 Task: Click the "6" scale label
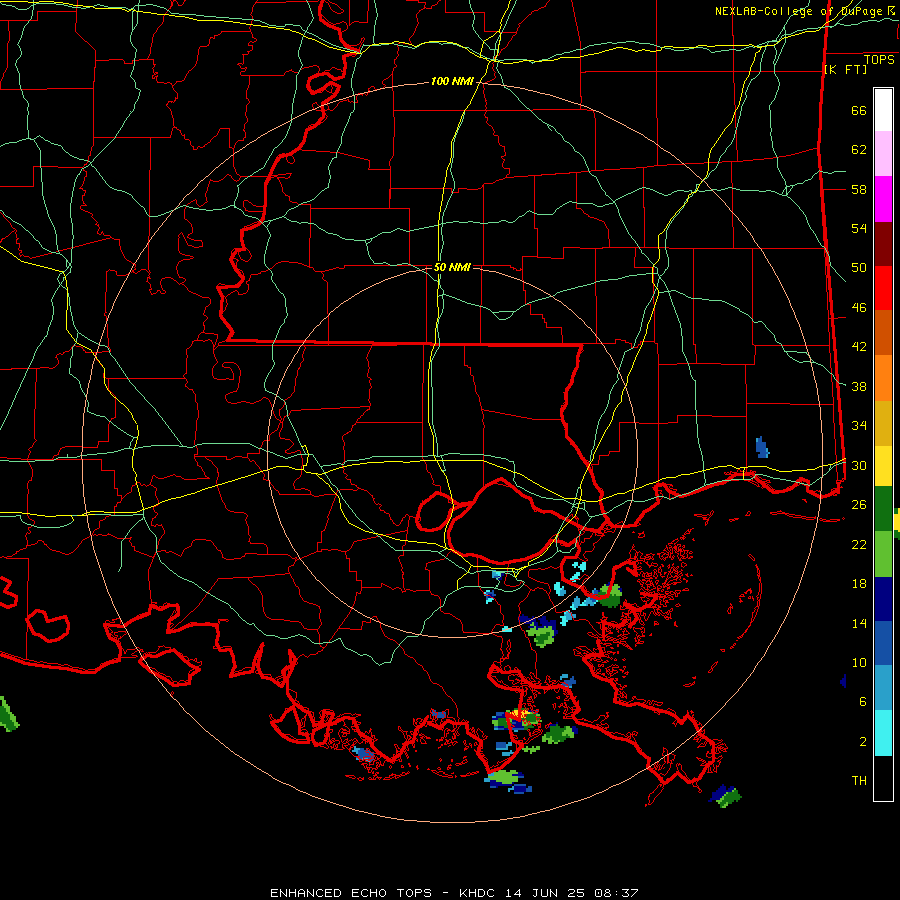coord(863,701)
